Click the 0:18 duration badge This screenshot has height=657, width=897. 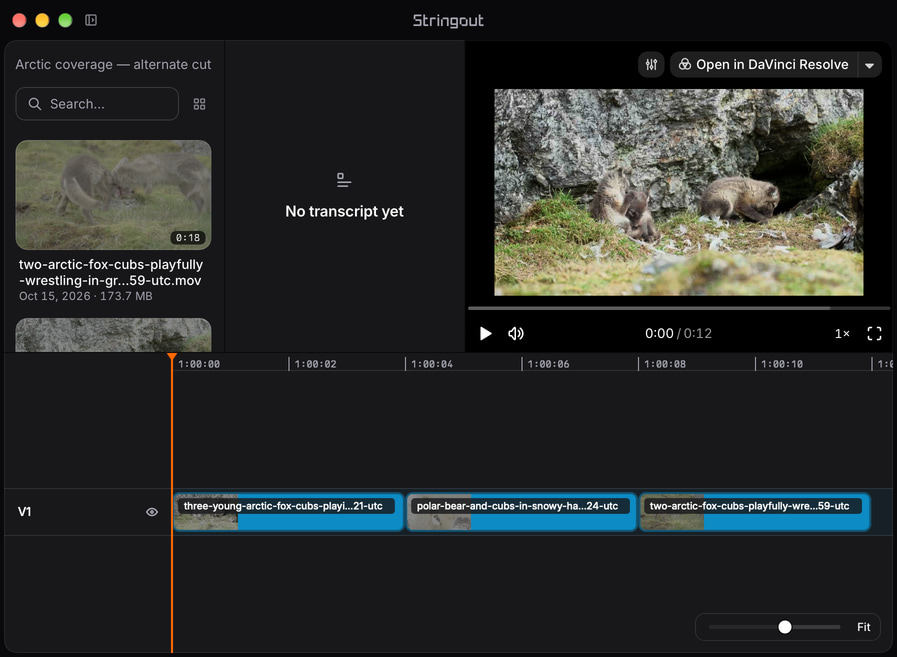point(188,238)
